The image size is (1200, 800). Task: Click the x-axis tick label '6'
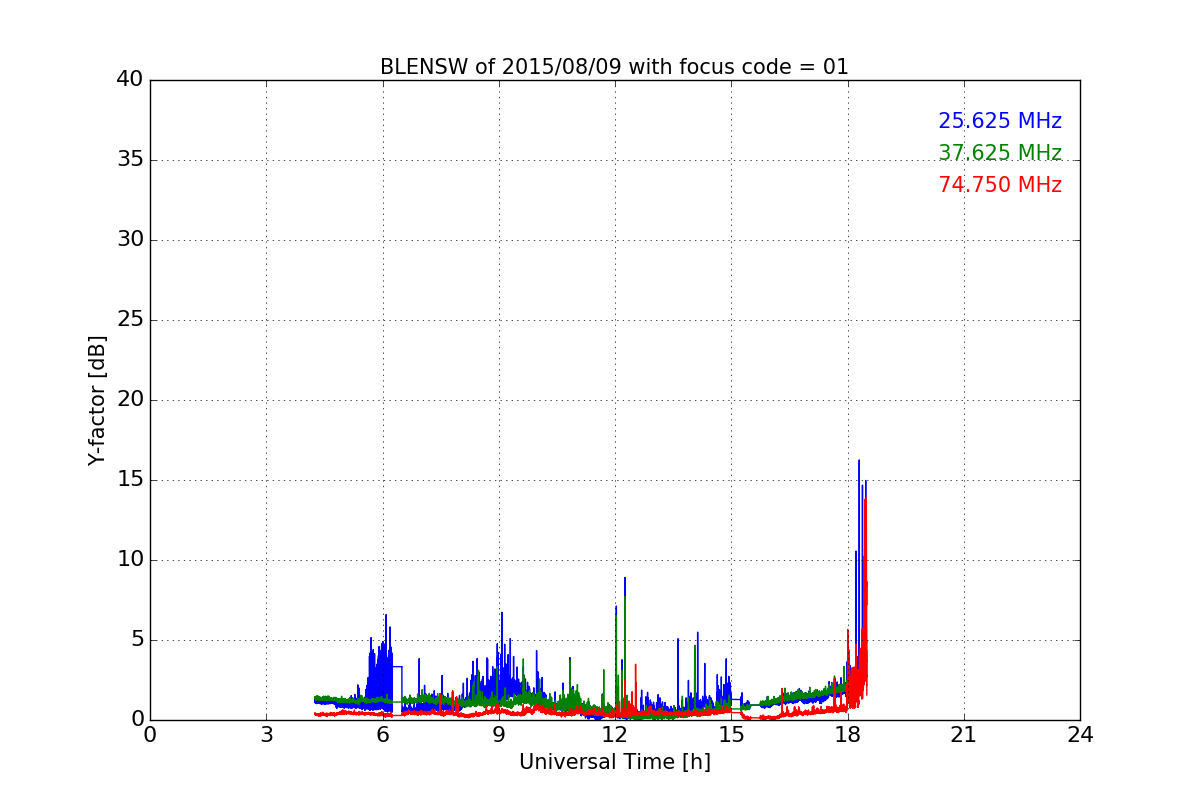383,735
